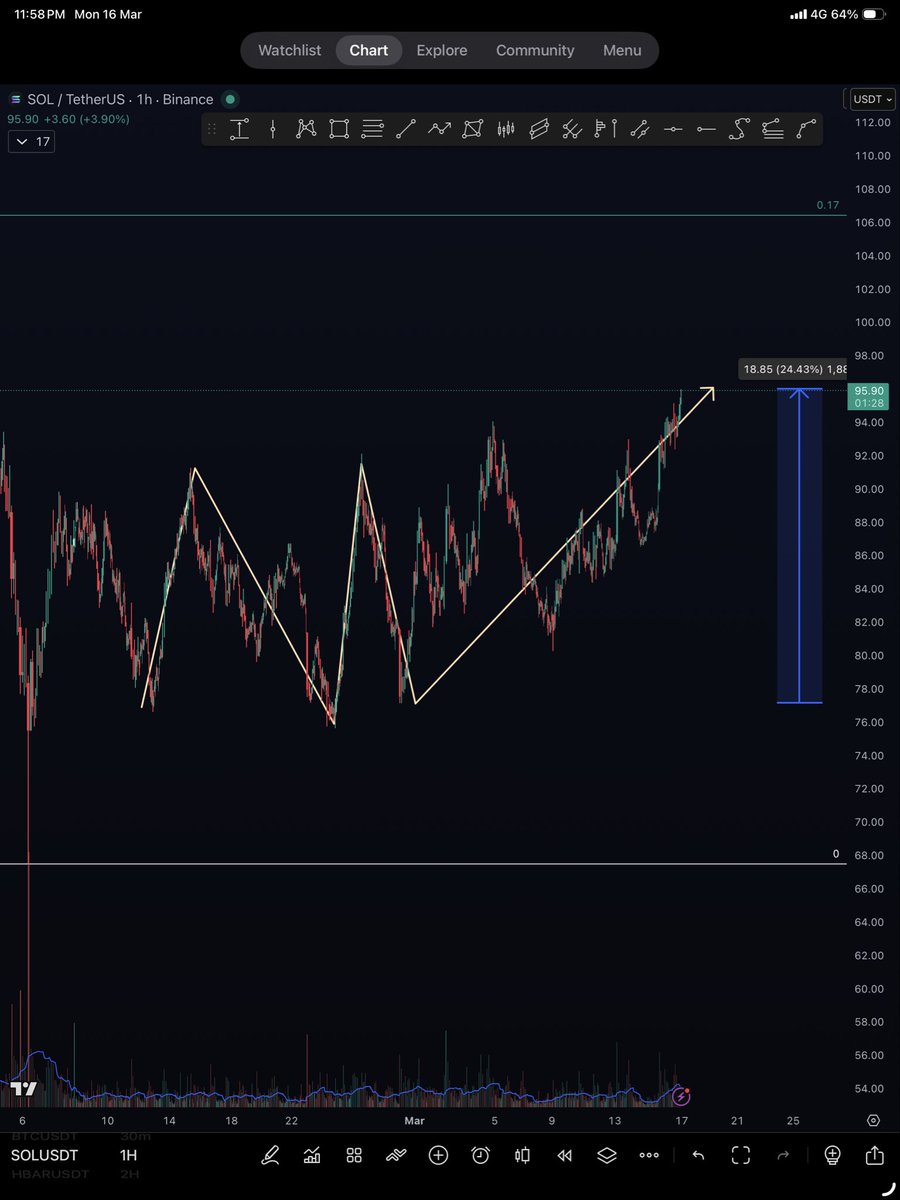The width and height of the screenshot is (900, 1200).
Task: Start bar replay with rewind icon
Action: pos(564,1155)
